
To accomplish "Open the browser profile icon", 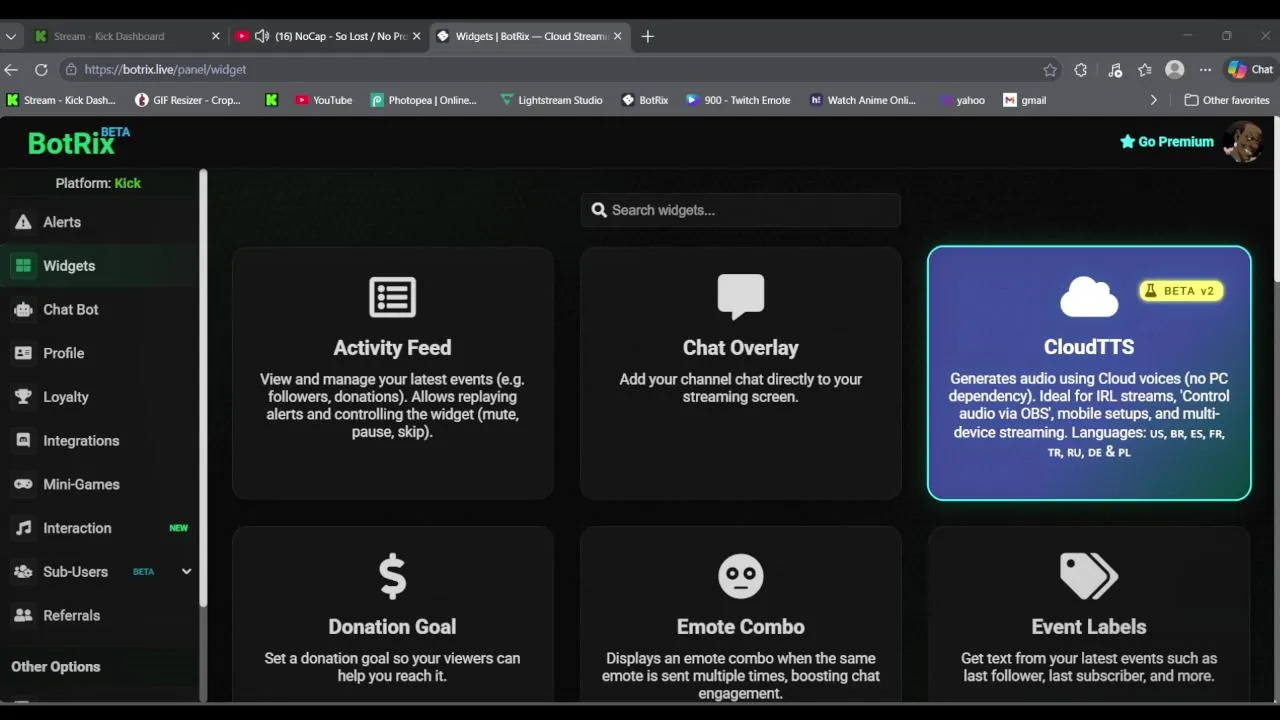I will [1175, 70].
